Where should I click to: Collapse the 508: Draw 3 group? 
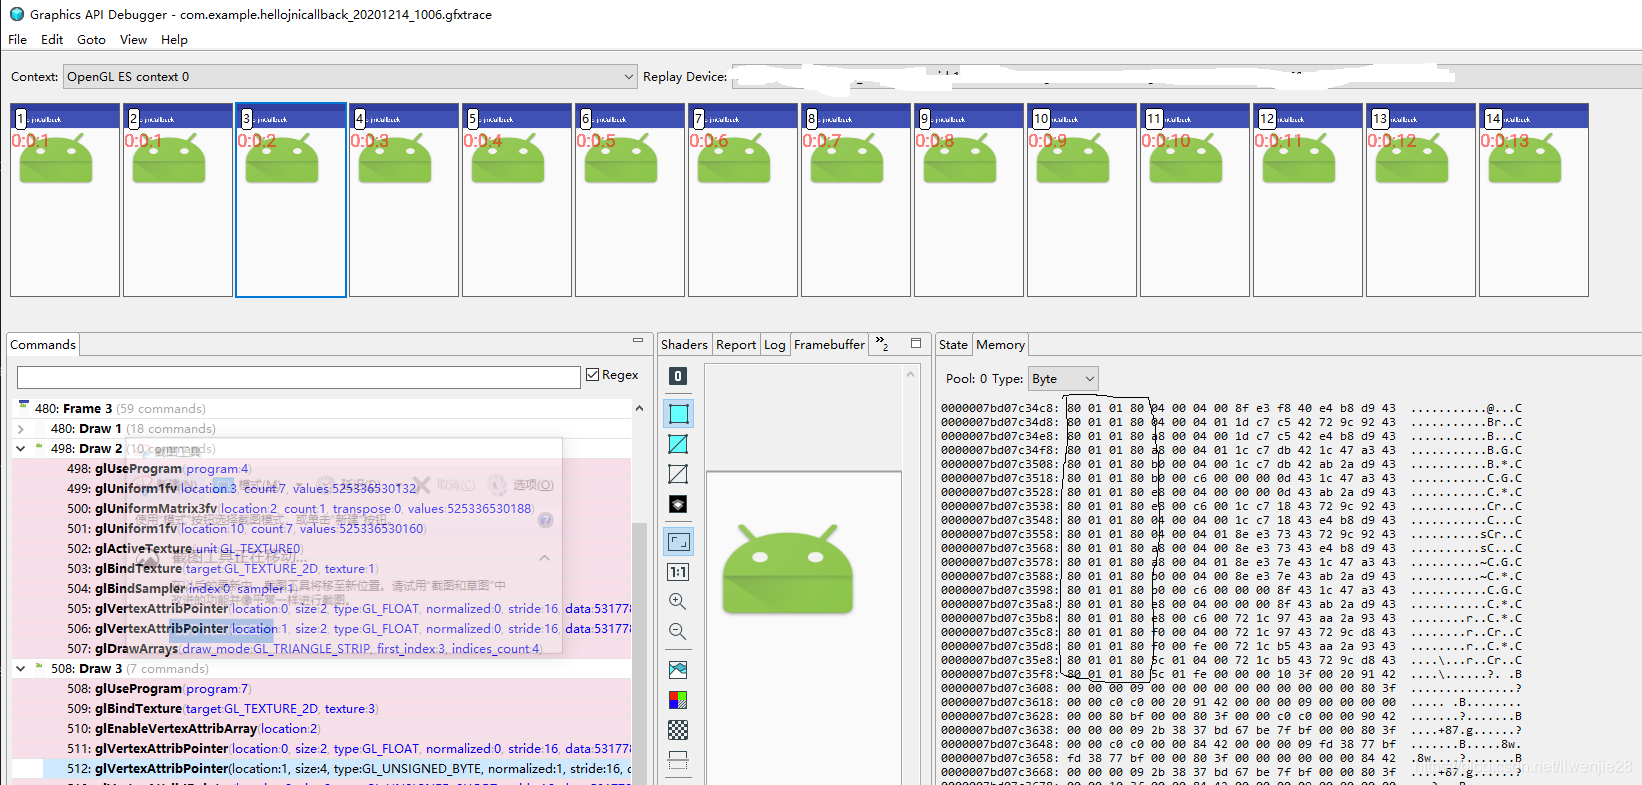point(21,669)
